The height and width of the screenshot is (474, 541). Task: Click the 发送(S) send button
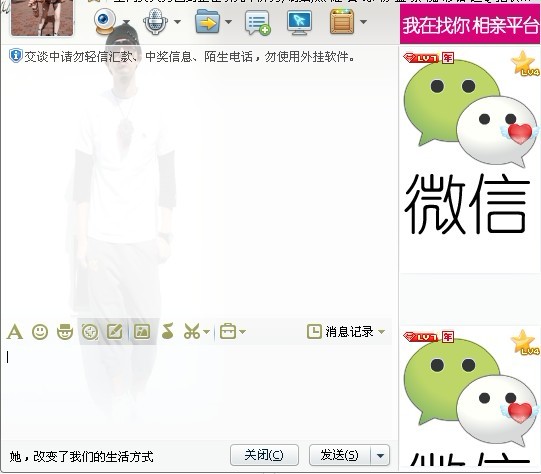click(340, 455)
